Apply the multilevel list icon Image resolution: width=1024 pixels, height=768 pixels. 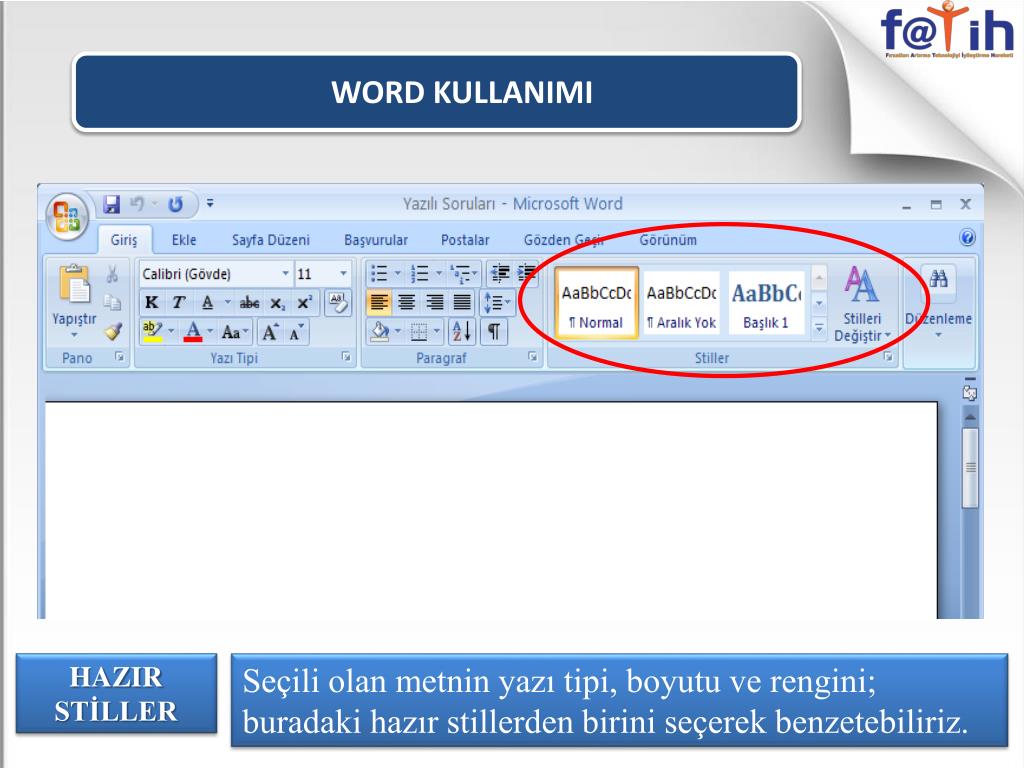[464, 274]
